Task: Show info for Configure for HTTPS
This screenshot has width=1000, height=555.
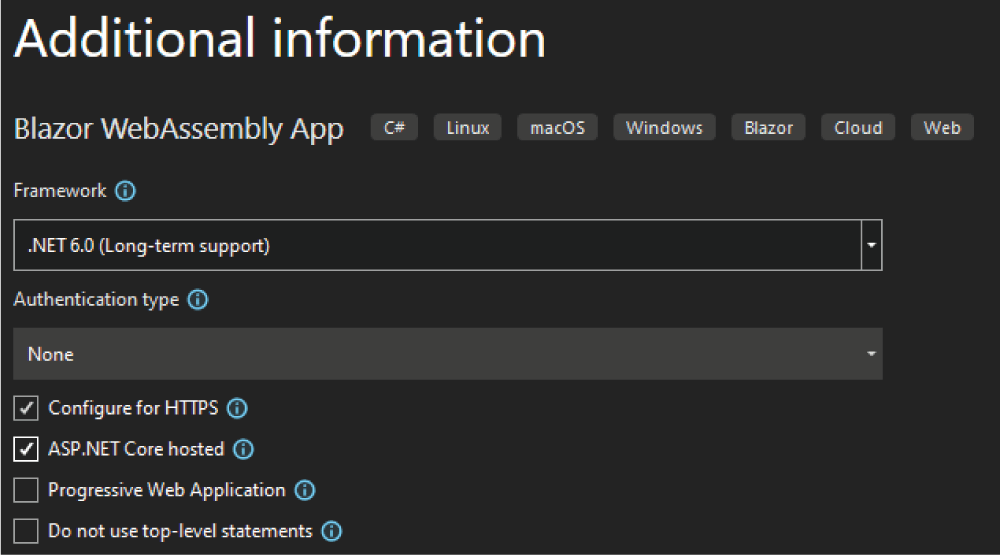Action: 237,408
